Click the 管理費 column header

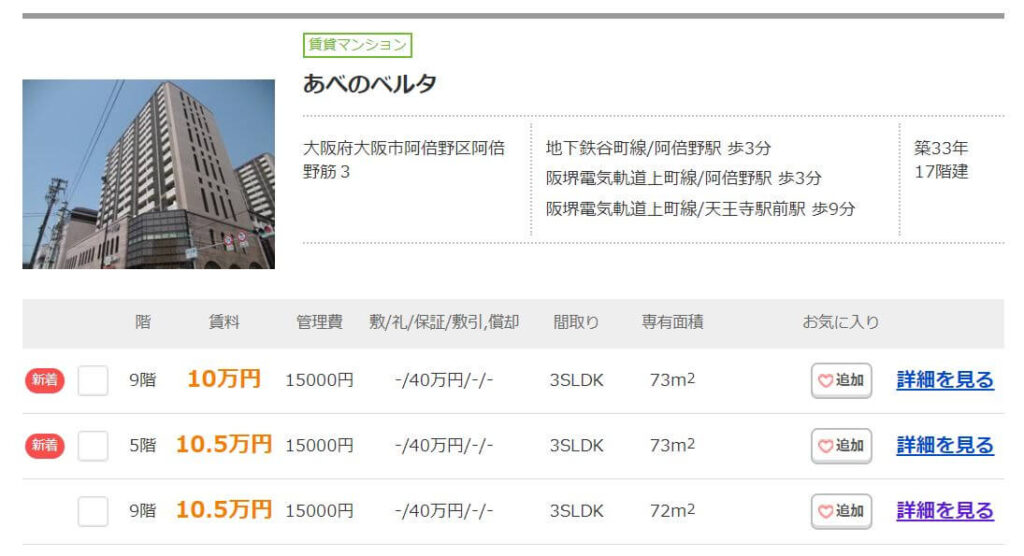pos(319,322)
